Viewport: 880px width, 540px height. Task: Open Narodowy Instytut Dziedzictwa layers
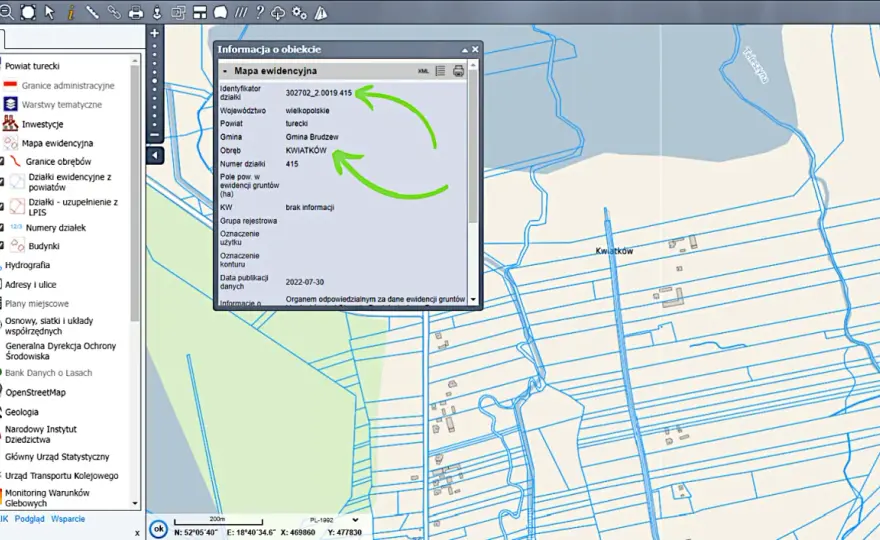coord(41,434)
